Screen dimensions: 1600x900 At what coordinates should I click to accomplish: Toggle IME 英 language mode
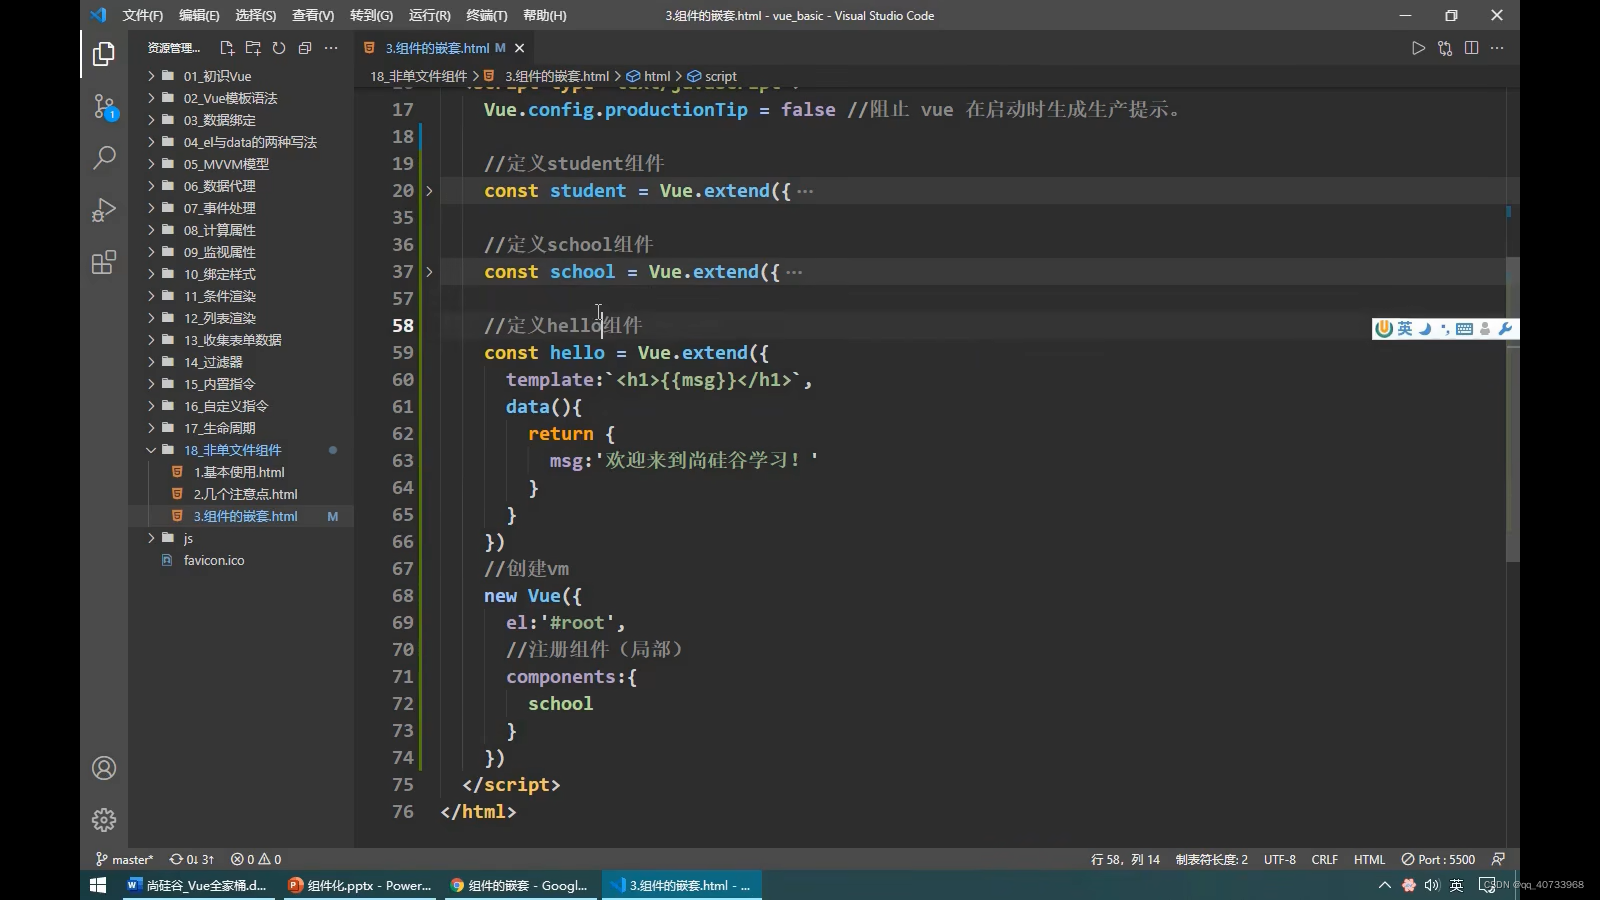(x=1405, y=329)
